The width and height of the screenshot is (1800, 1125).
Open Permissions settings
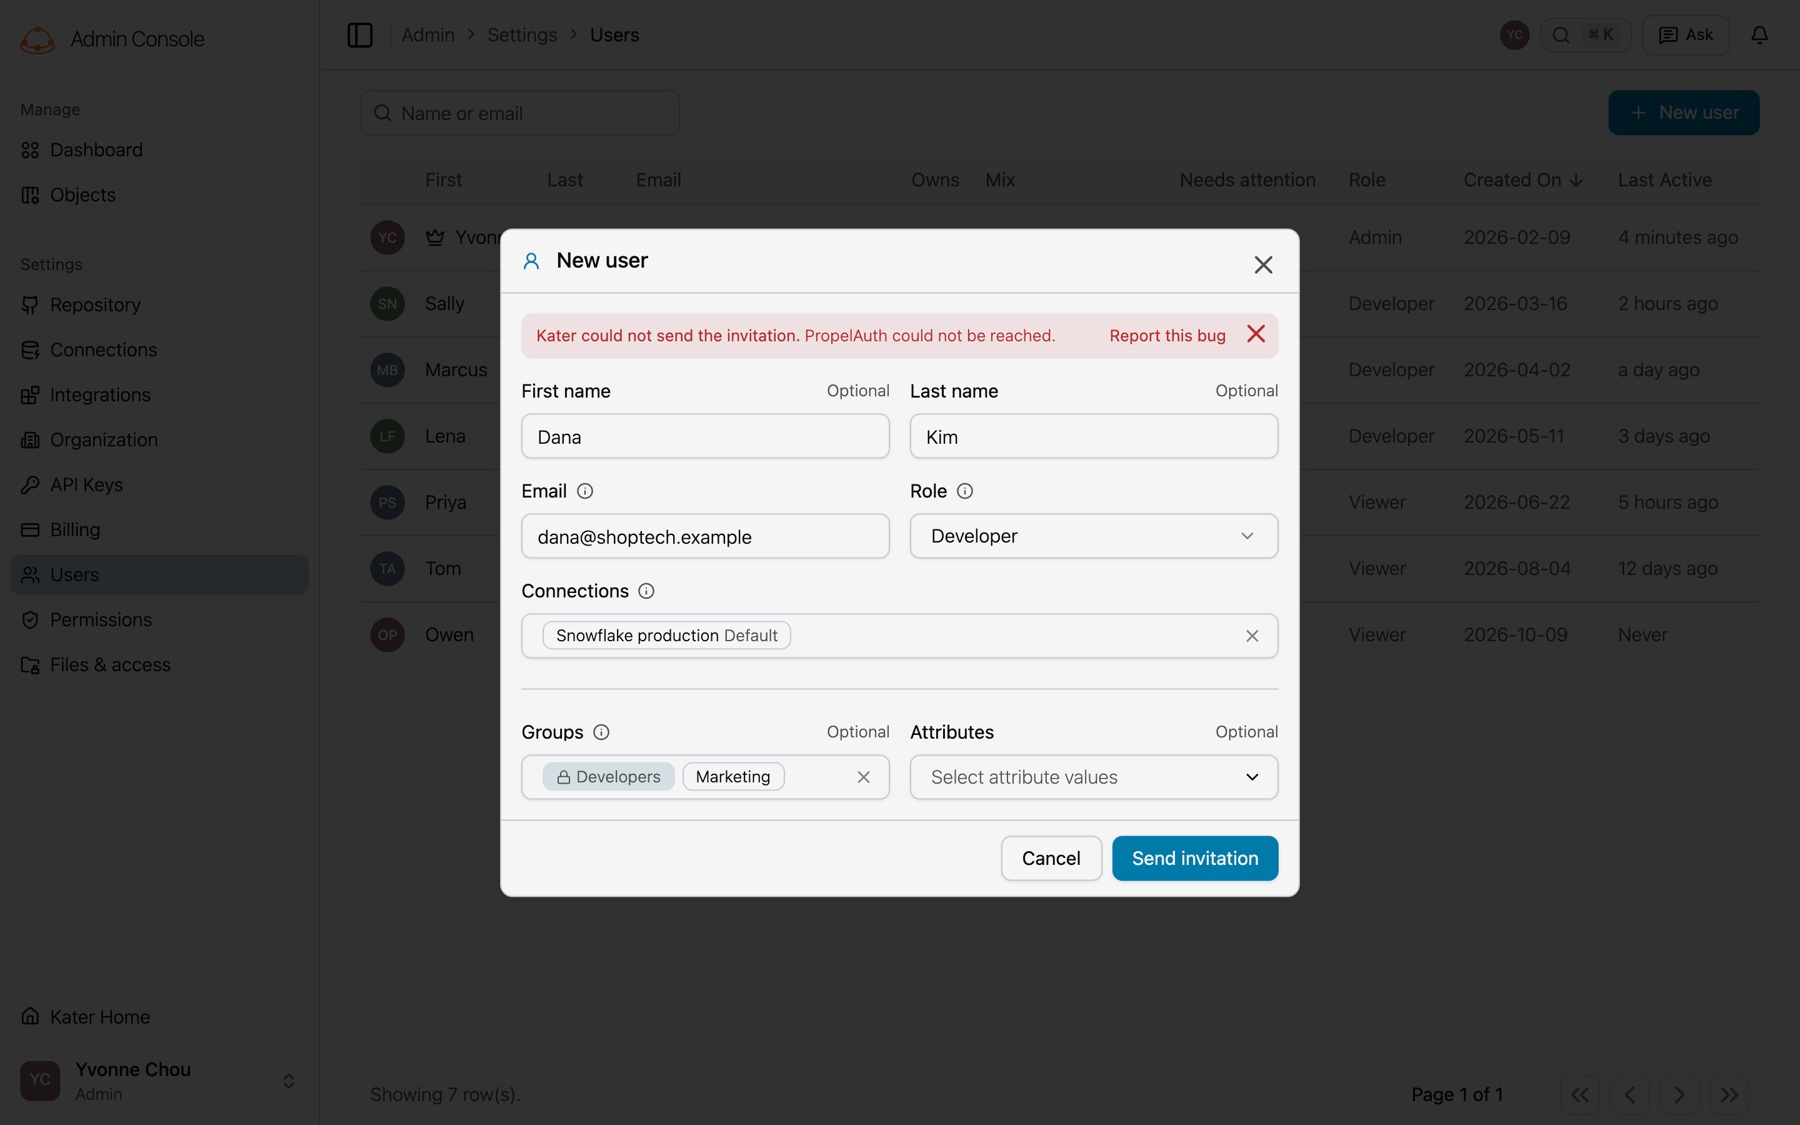pos(160,620)
